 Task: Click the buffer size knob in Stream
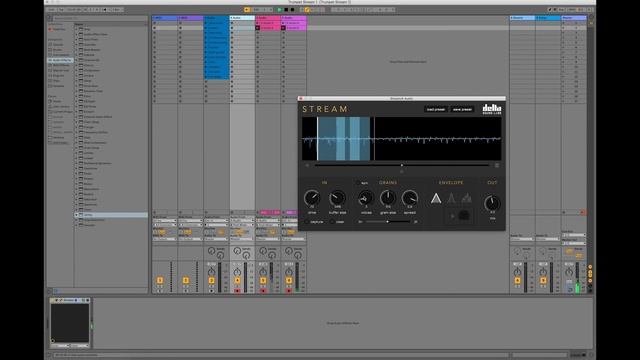click(337, 198)
